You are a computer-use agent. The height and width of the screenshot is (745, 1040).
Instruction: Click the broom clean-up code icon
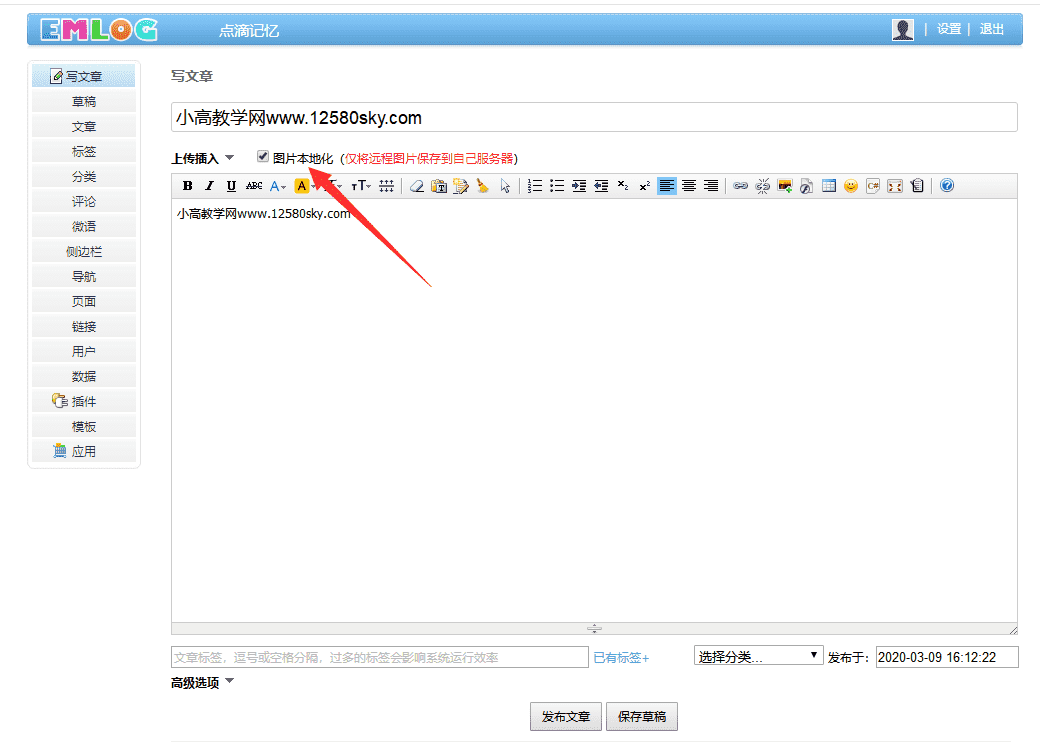pyautogui.click(x=483, y=186)
